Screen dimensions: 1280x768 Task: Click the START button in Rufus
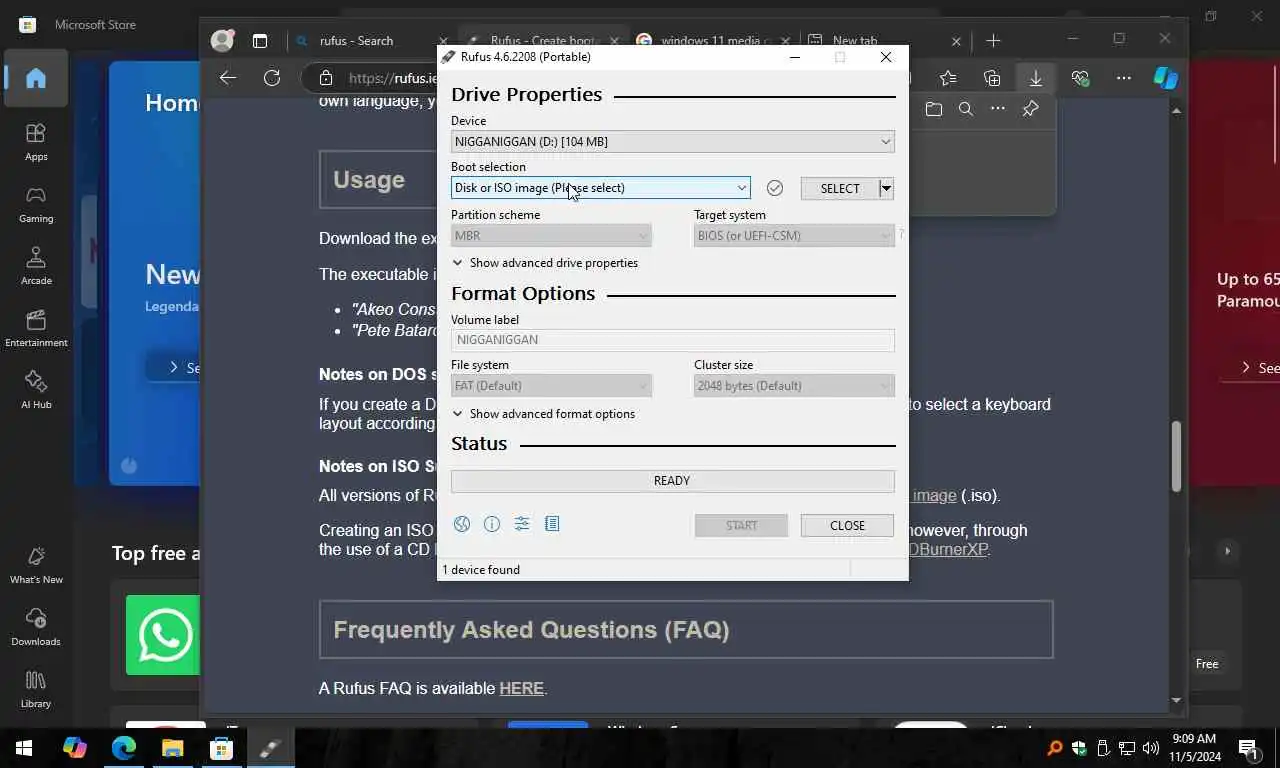tap(741, 525)
